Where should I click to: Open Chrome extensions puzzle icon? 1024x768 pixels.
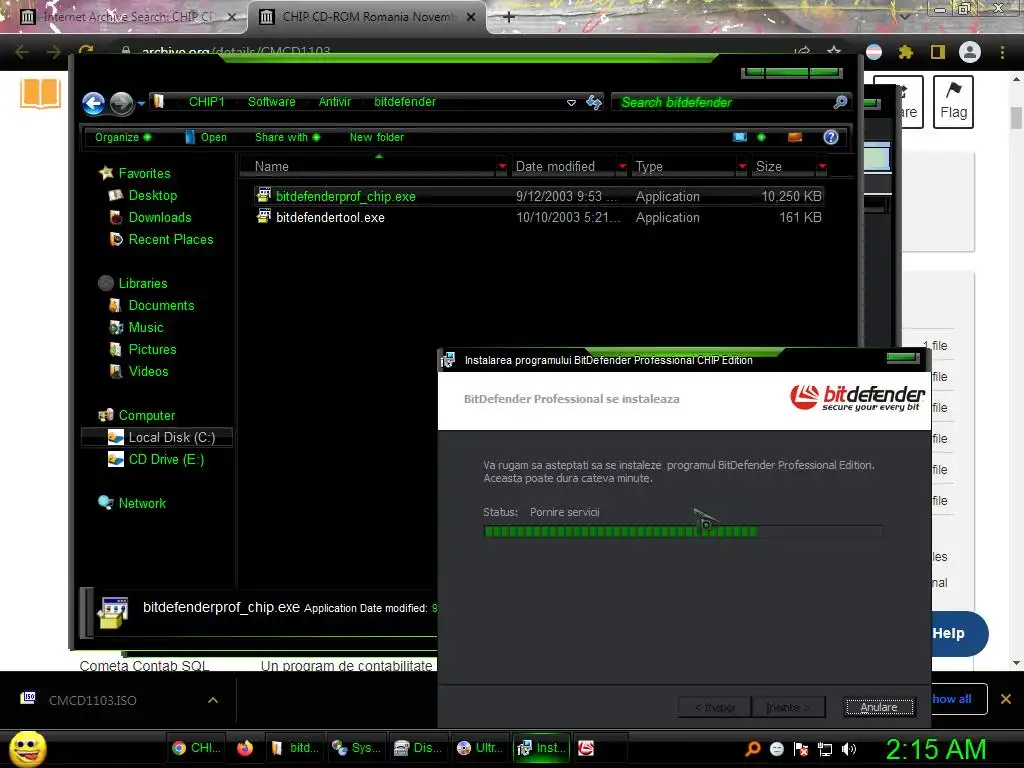point(905,52)
